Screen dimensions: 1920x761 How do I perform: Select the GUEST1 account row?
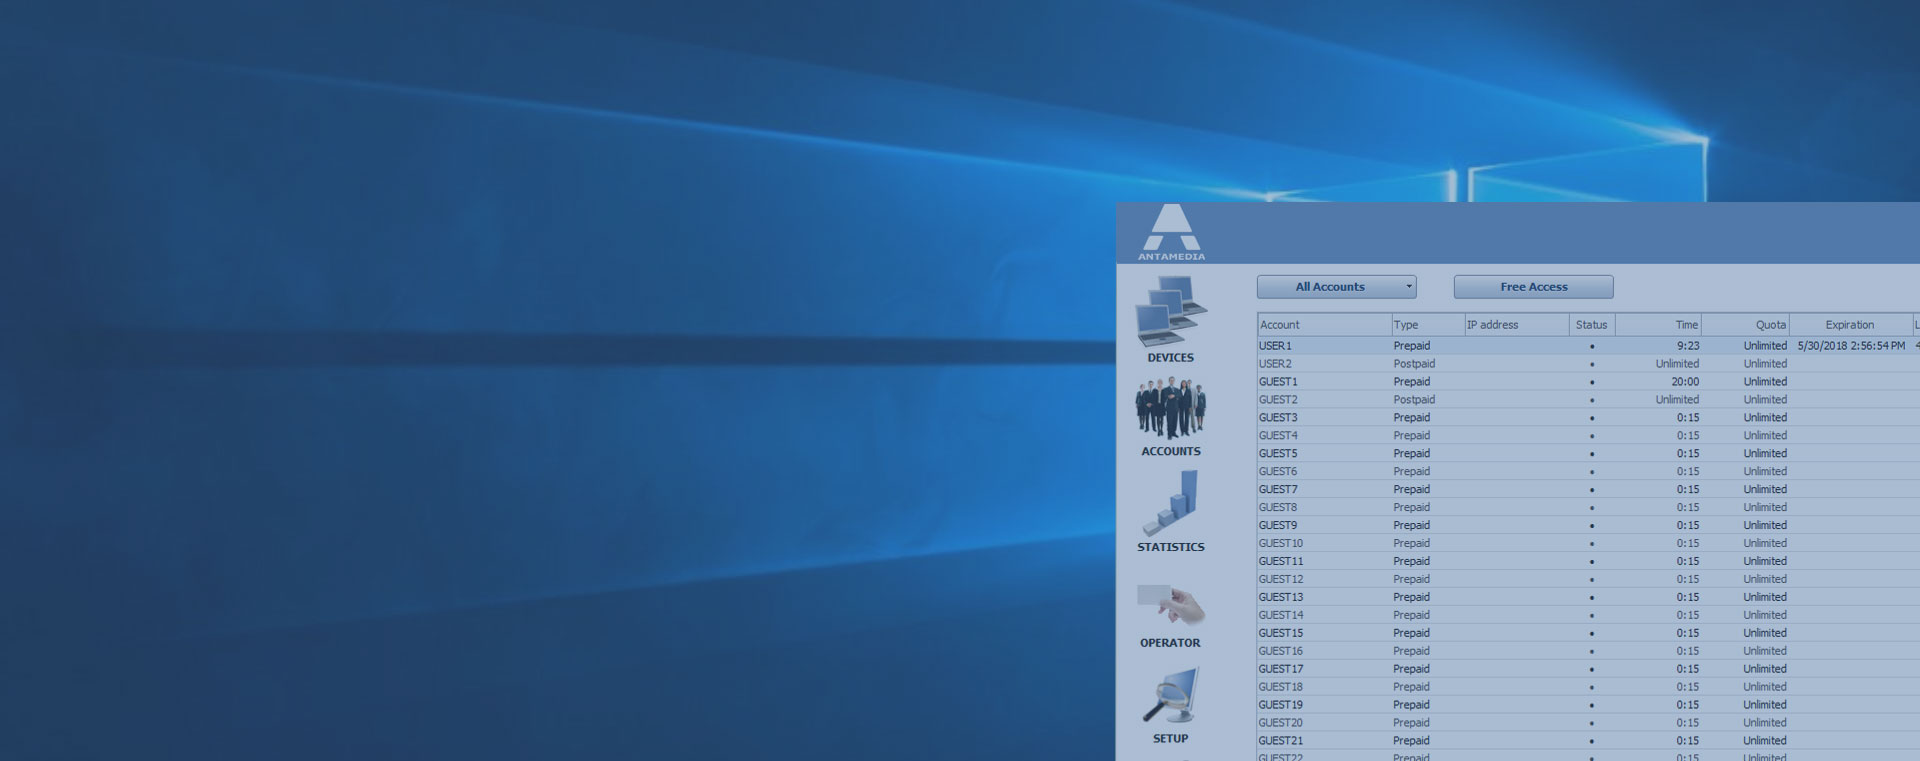click(x=1588, y=382)
